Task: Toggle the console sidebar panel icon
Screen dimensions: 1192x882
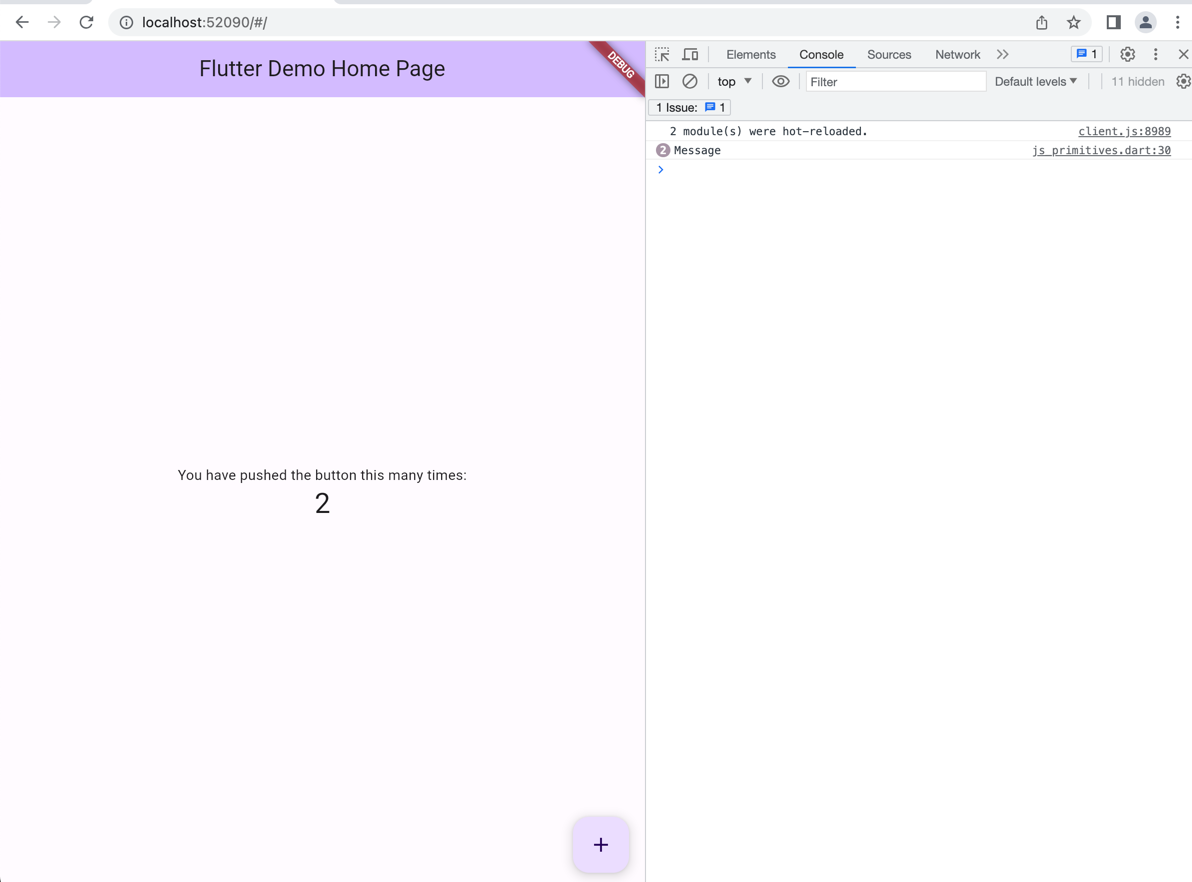Action: [x=662, y=82]
